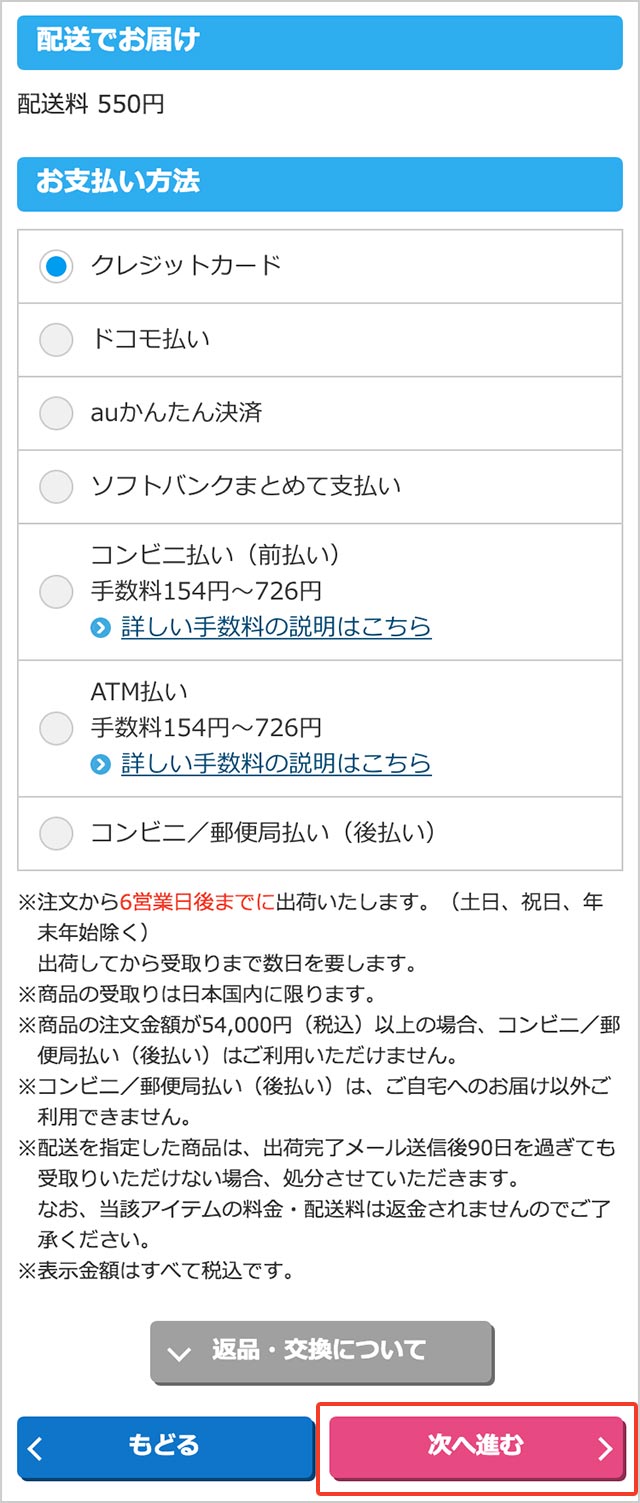Select auかんたん決済 radio button
The width and height of the screenshot is (640, 1503).
pyautogui.click(x=56, y=413)
